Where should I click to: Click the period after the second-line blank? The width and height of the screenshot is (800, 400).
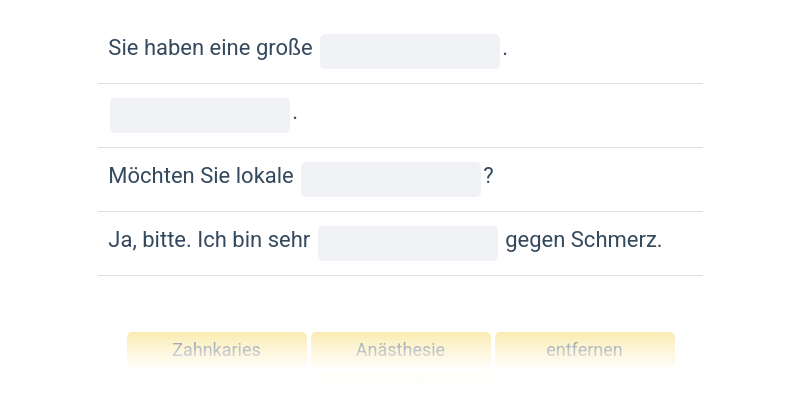pyautogui.click(x=295, y=116)
